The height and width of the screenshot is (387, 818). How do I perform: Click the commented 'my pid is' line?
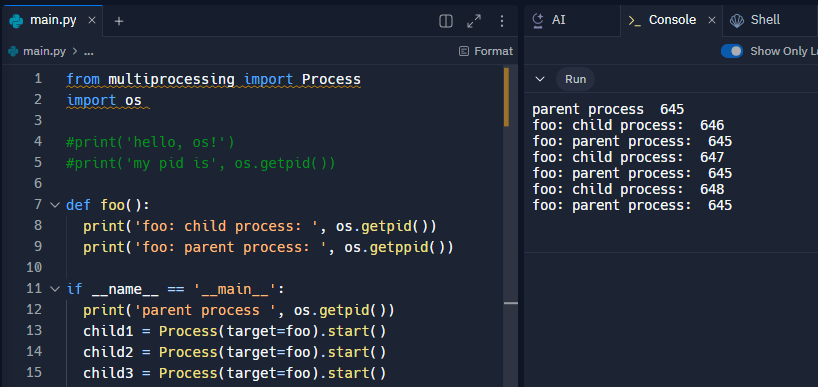tap(201, 163)
